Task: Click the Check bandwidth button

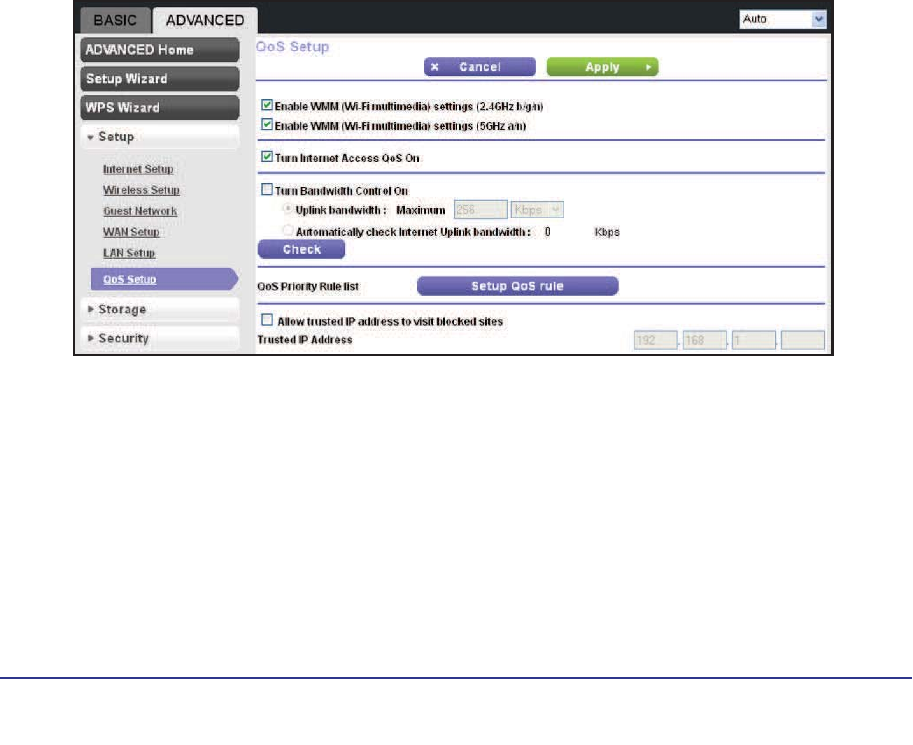Action: (x=301, y=249)
